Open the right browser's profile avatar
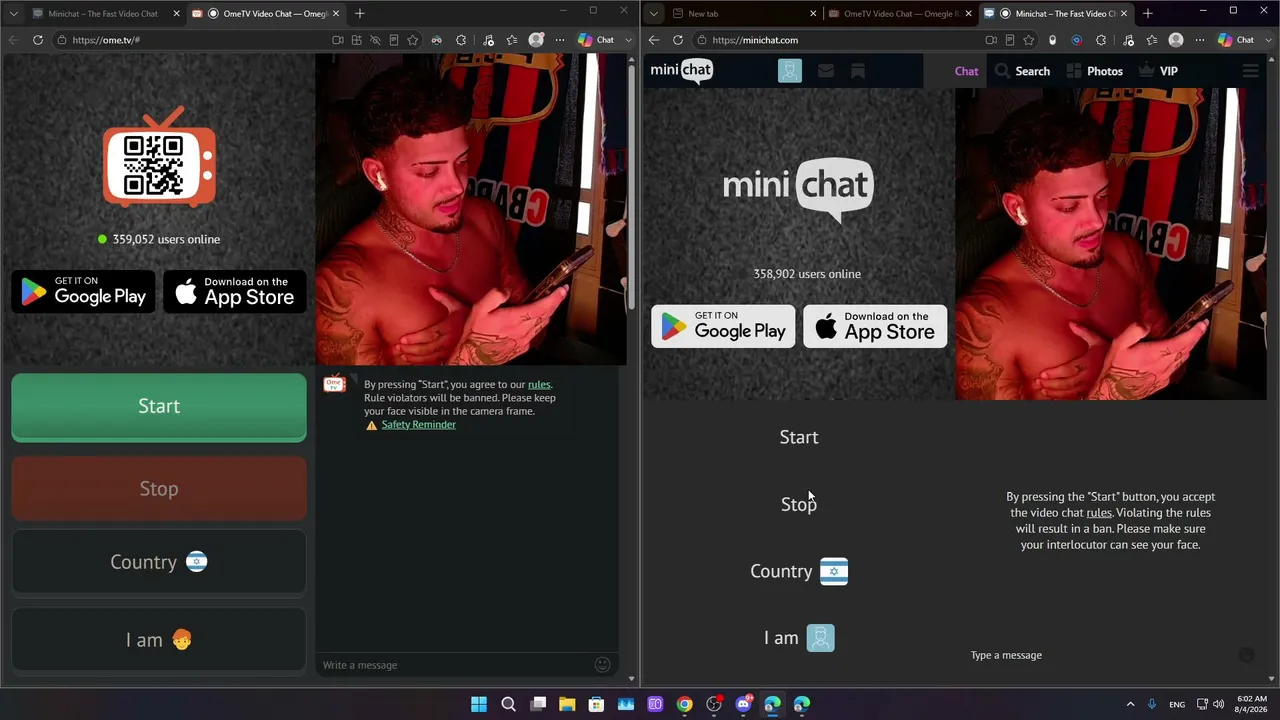Viewport: 1280px width, 720px height. coord(1176,40)
